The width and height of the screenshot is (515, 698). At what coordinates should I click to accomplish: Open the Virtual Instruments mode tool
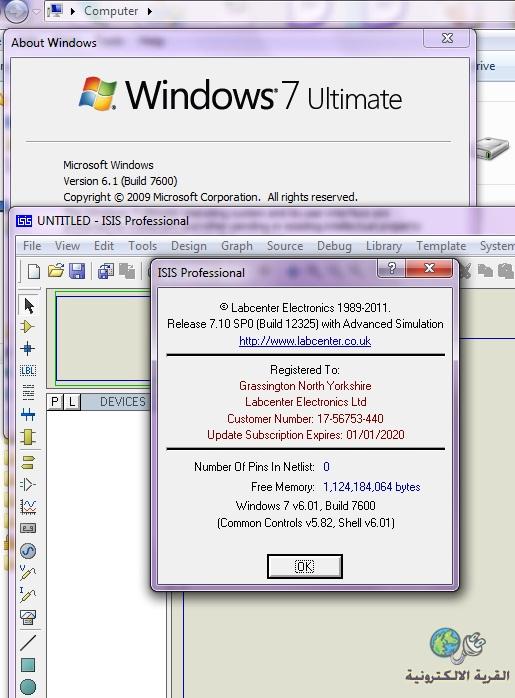(28, 617)
